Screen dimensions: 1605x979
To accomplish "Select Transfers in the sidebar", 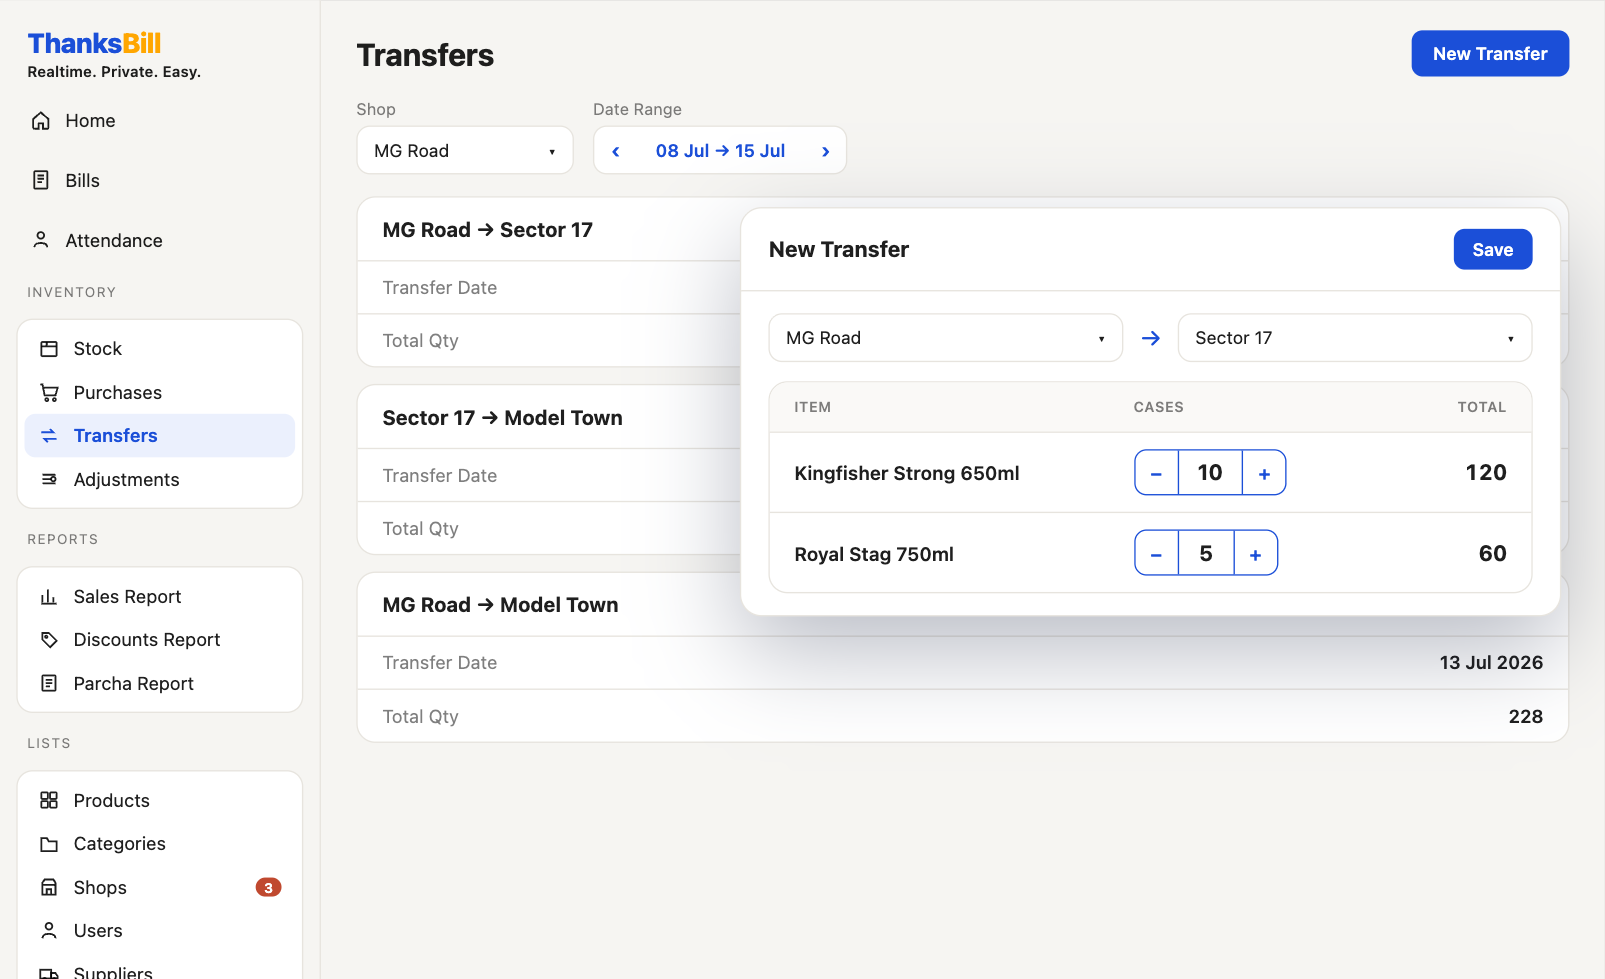I will [160, 436].
